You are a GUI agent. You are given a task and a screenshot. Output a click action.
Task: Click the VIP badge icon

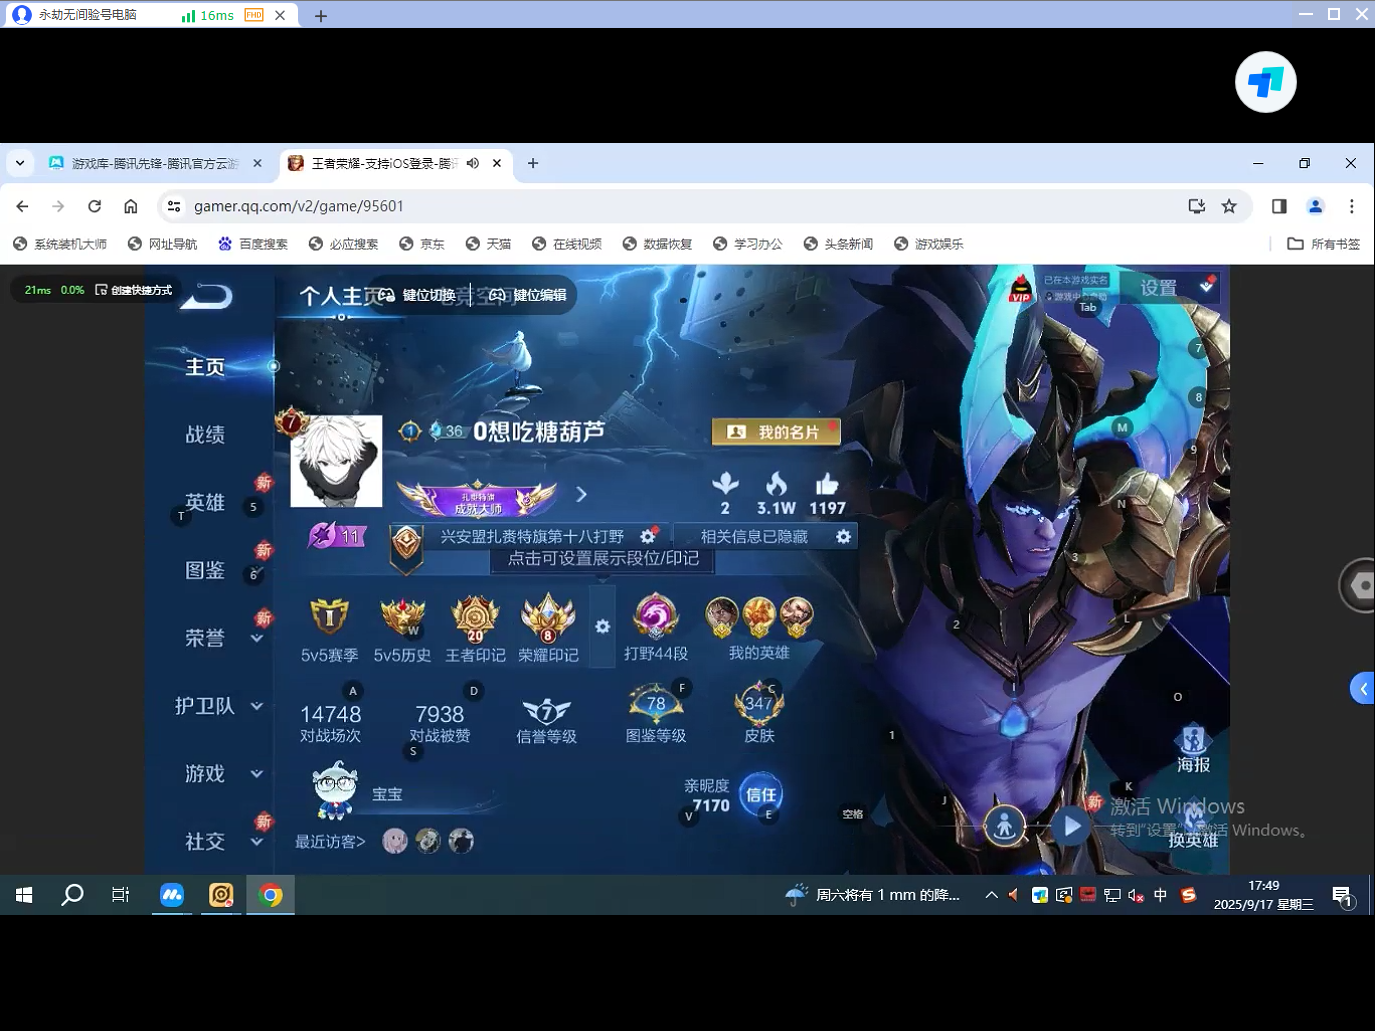tap(1020, 288)
